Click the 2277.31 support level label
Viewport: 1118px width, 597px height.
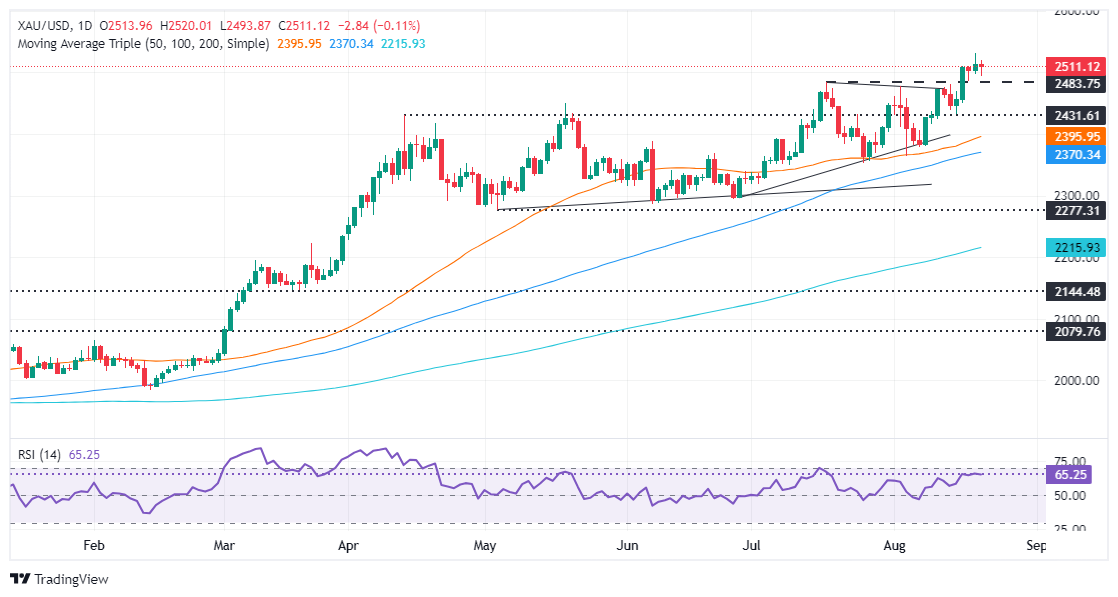pyautogui.click(x=1077, y=210)
